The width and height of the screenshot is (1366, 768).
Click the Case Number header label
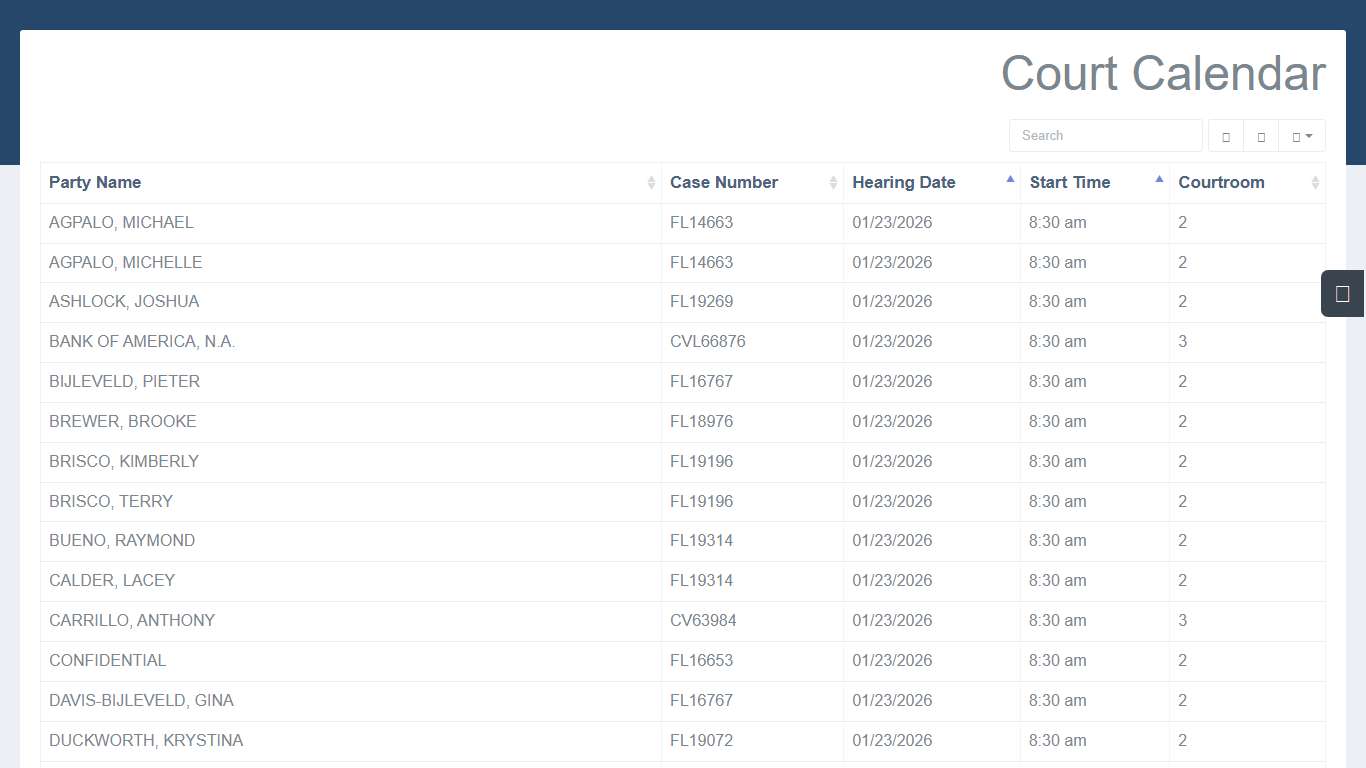[724, 183]
